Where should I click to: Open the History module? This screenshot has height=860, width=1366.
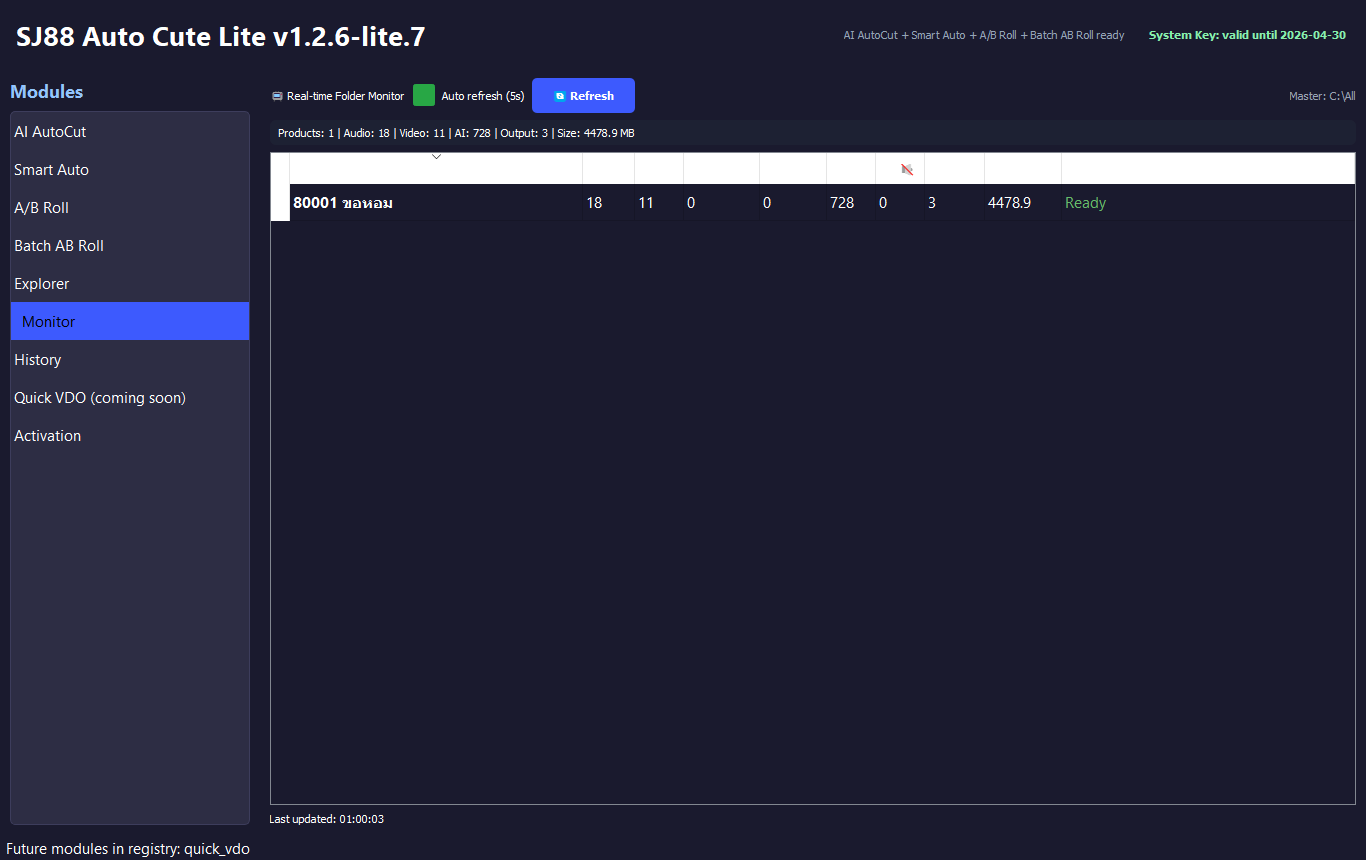[38, 360]
